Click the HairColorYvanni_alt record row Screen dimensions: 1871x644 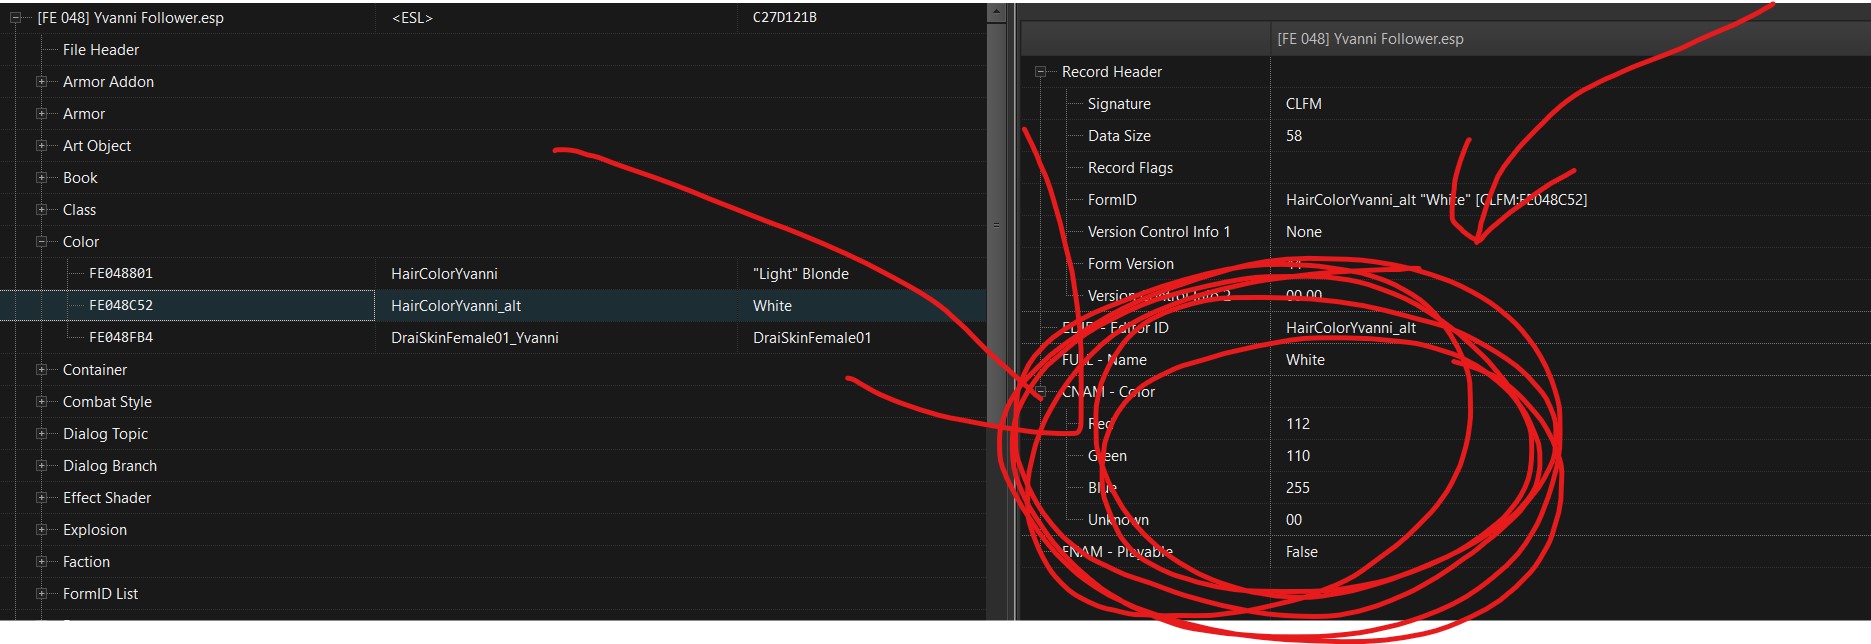coord(456,306)
